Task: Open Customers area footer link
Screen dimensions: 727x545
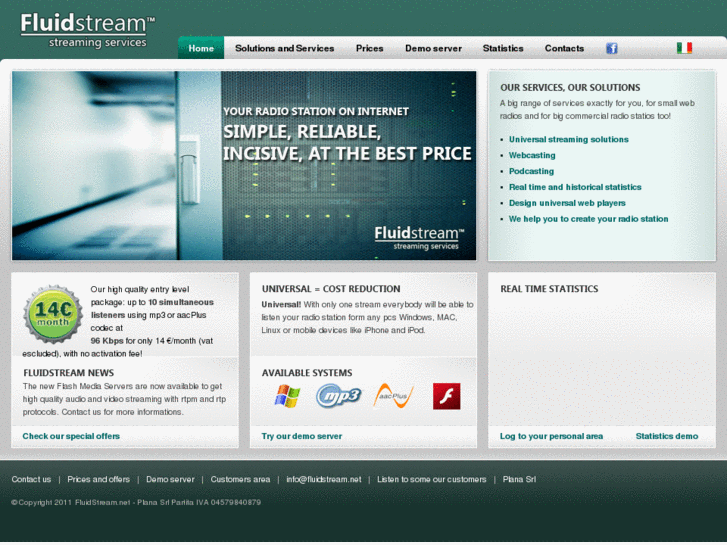Action: [240, 479]
